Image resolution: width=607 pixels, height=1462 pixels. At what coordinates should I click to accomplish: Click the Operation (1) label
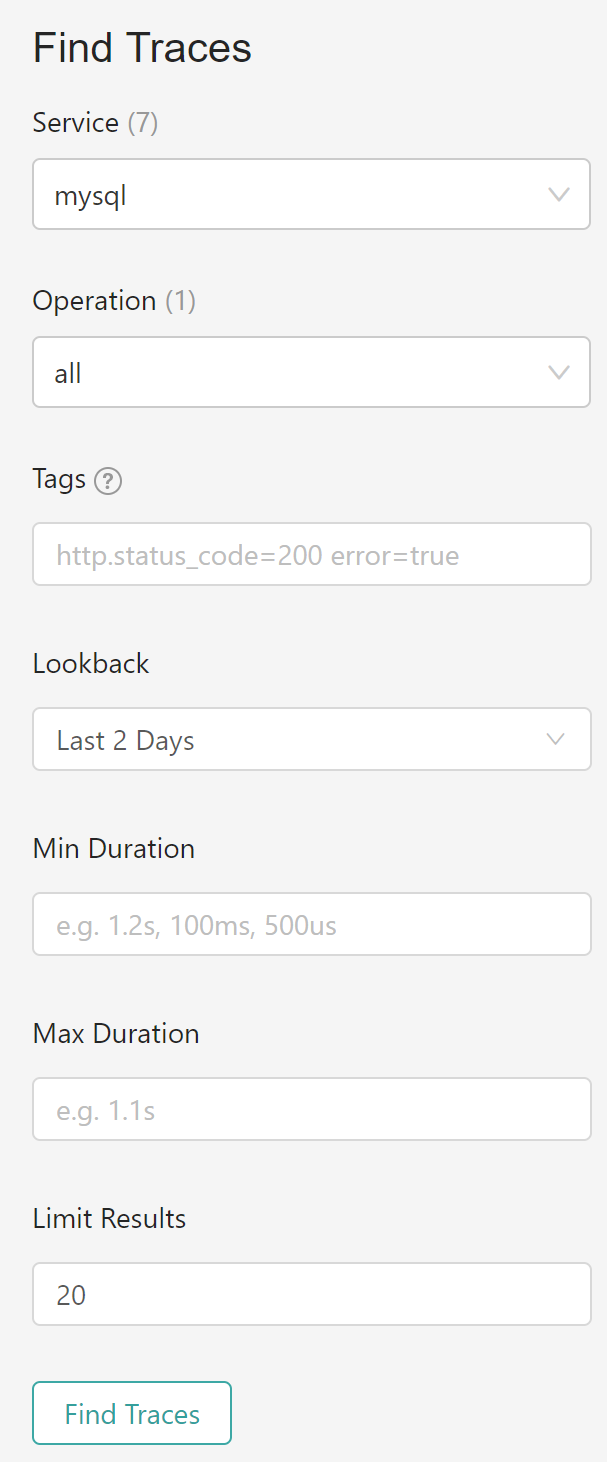tap(114, 301)
